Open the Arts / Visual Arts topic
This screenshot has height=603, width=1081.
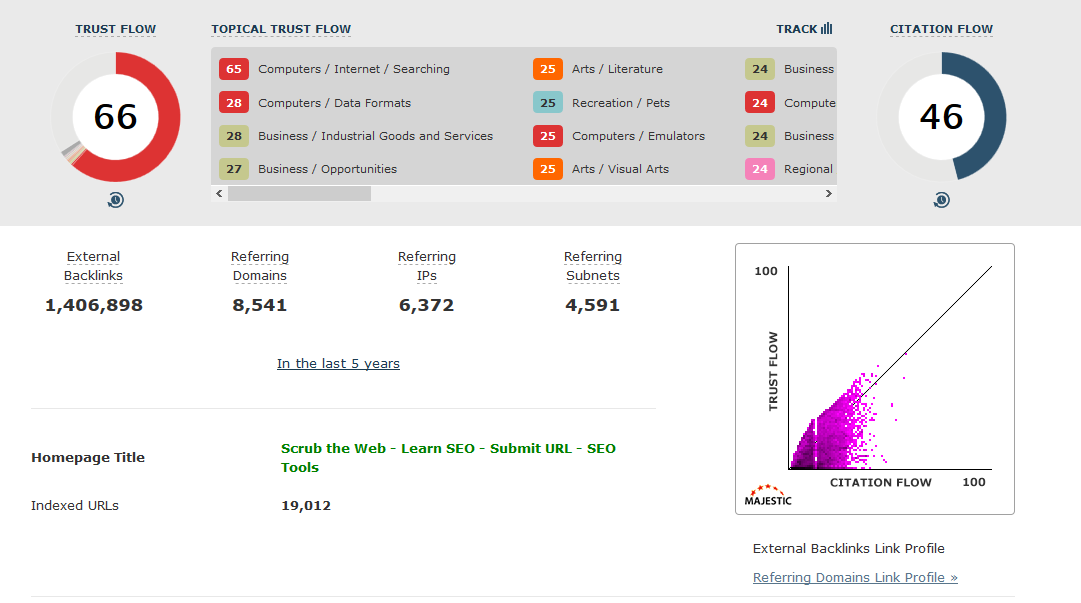(x=620, y=169)
